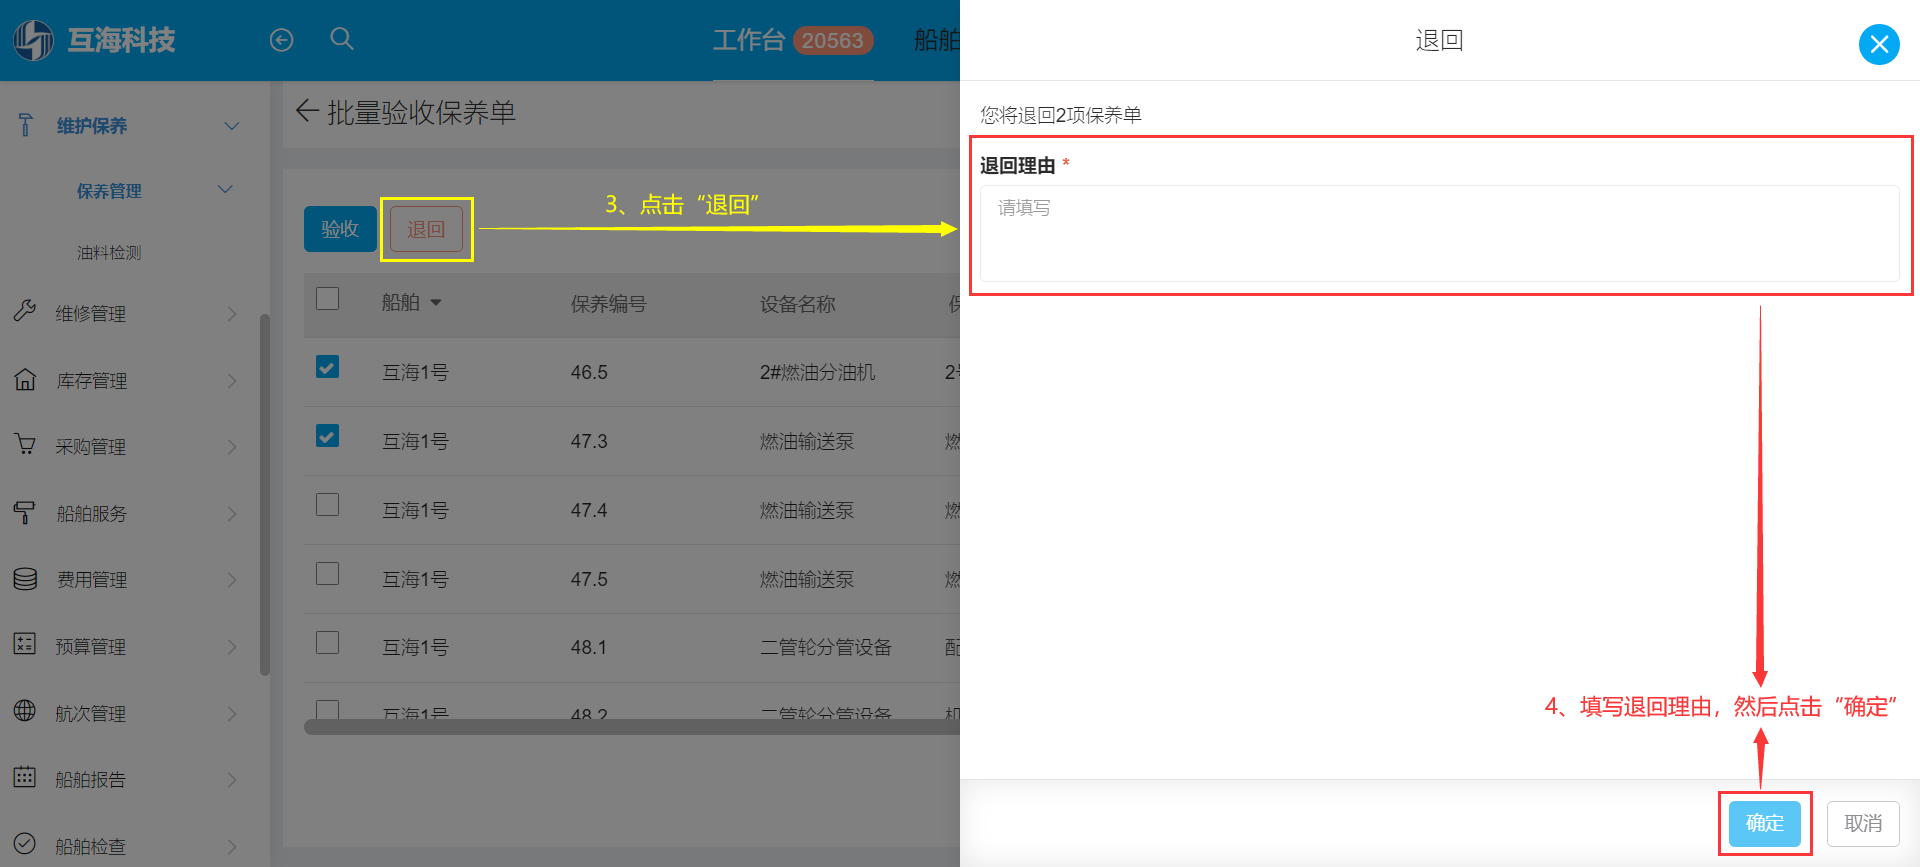Click the 维护保养 wrench sidebar icon
1920x867 pixels.
[26, 125]
